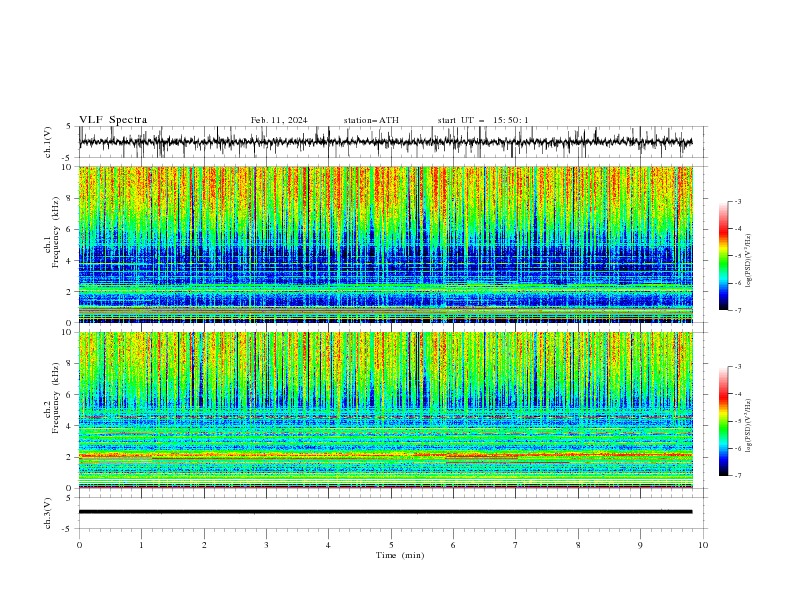
Task: Click the ch.1 voltage waveform trace
Action: (385, 142)
